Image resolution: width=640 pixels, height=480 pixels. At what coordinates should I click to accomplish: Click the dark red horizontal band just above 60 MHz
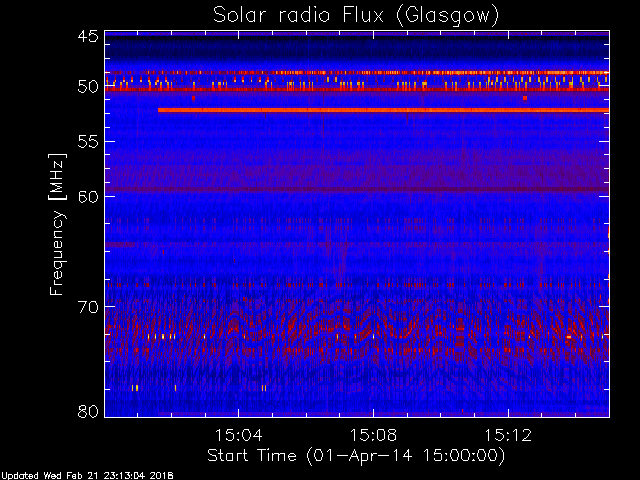click(x=357, y=189)
